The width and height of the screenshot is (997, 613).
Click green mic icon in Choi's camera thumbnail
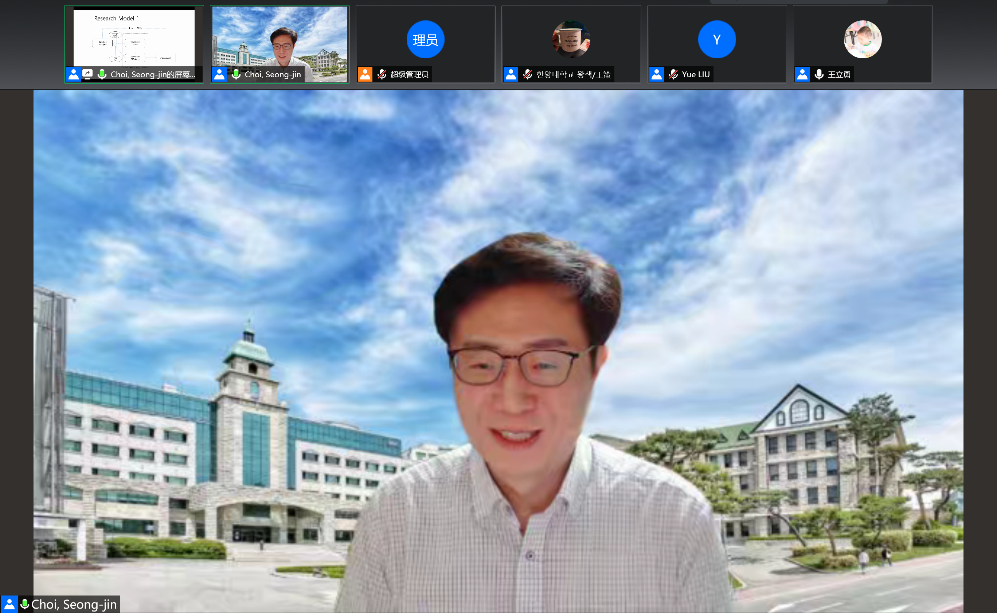click(x=236, y=75)
